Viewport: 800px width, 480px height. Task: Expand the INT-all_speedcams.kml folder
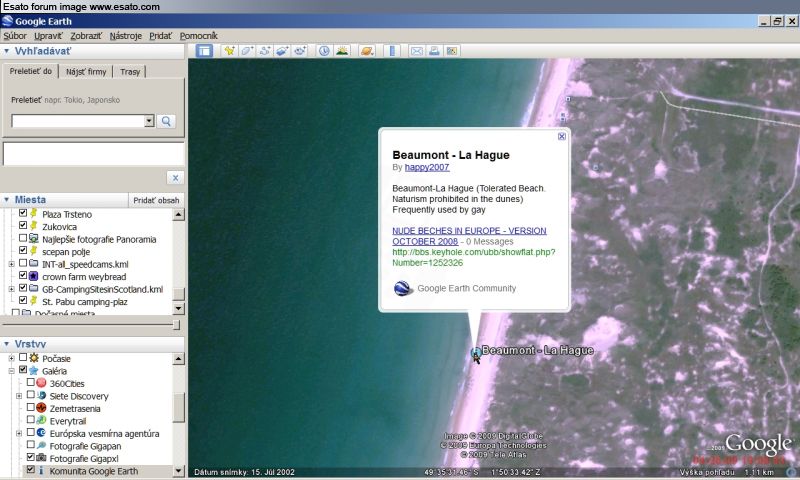11,264
